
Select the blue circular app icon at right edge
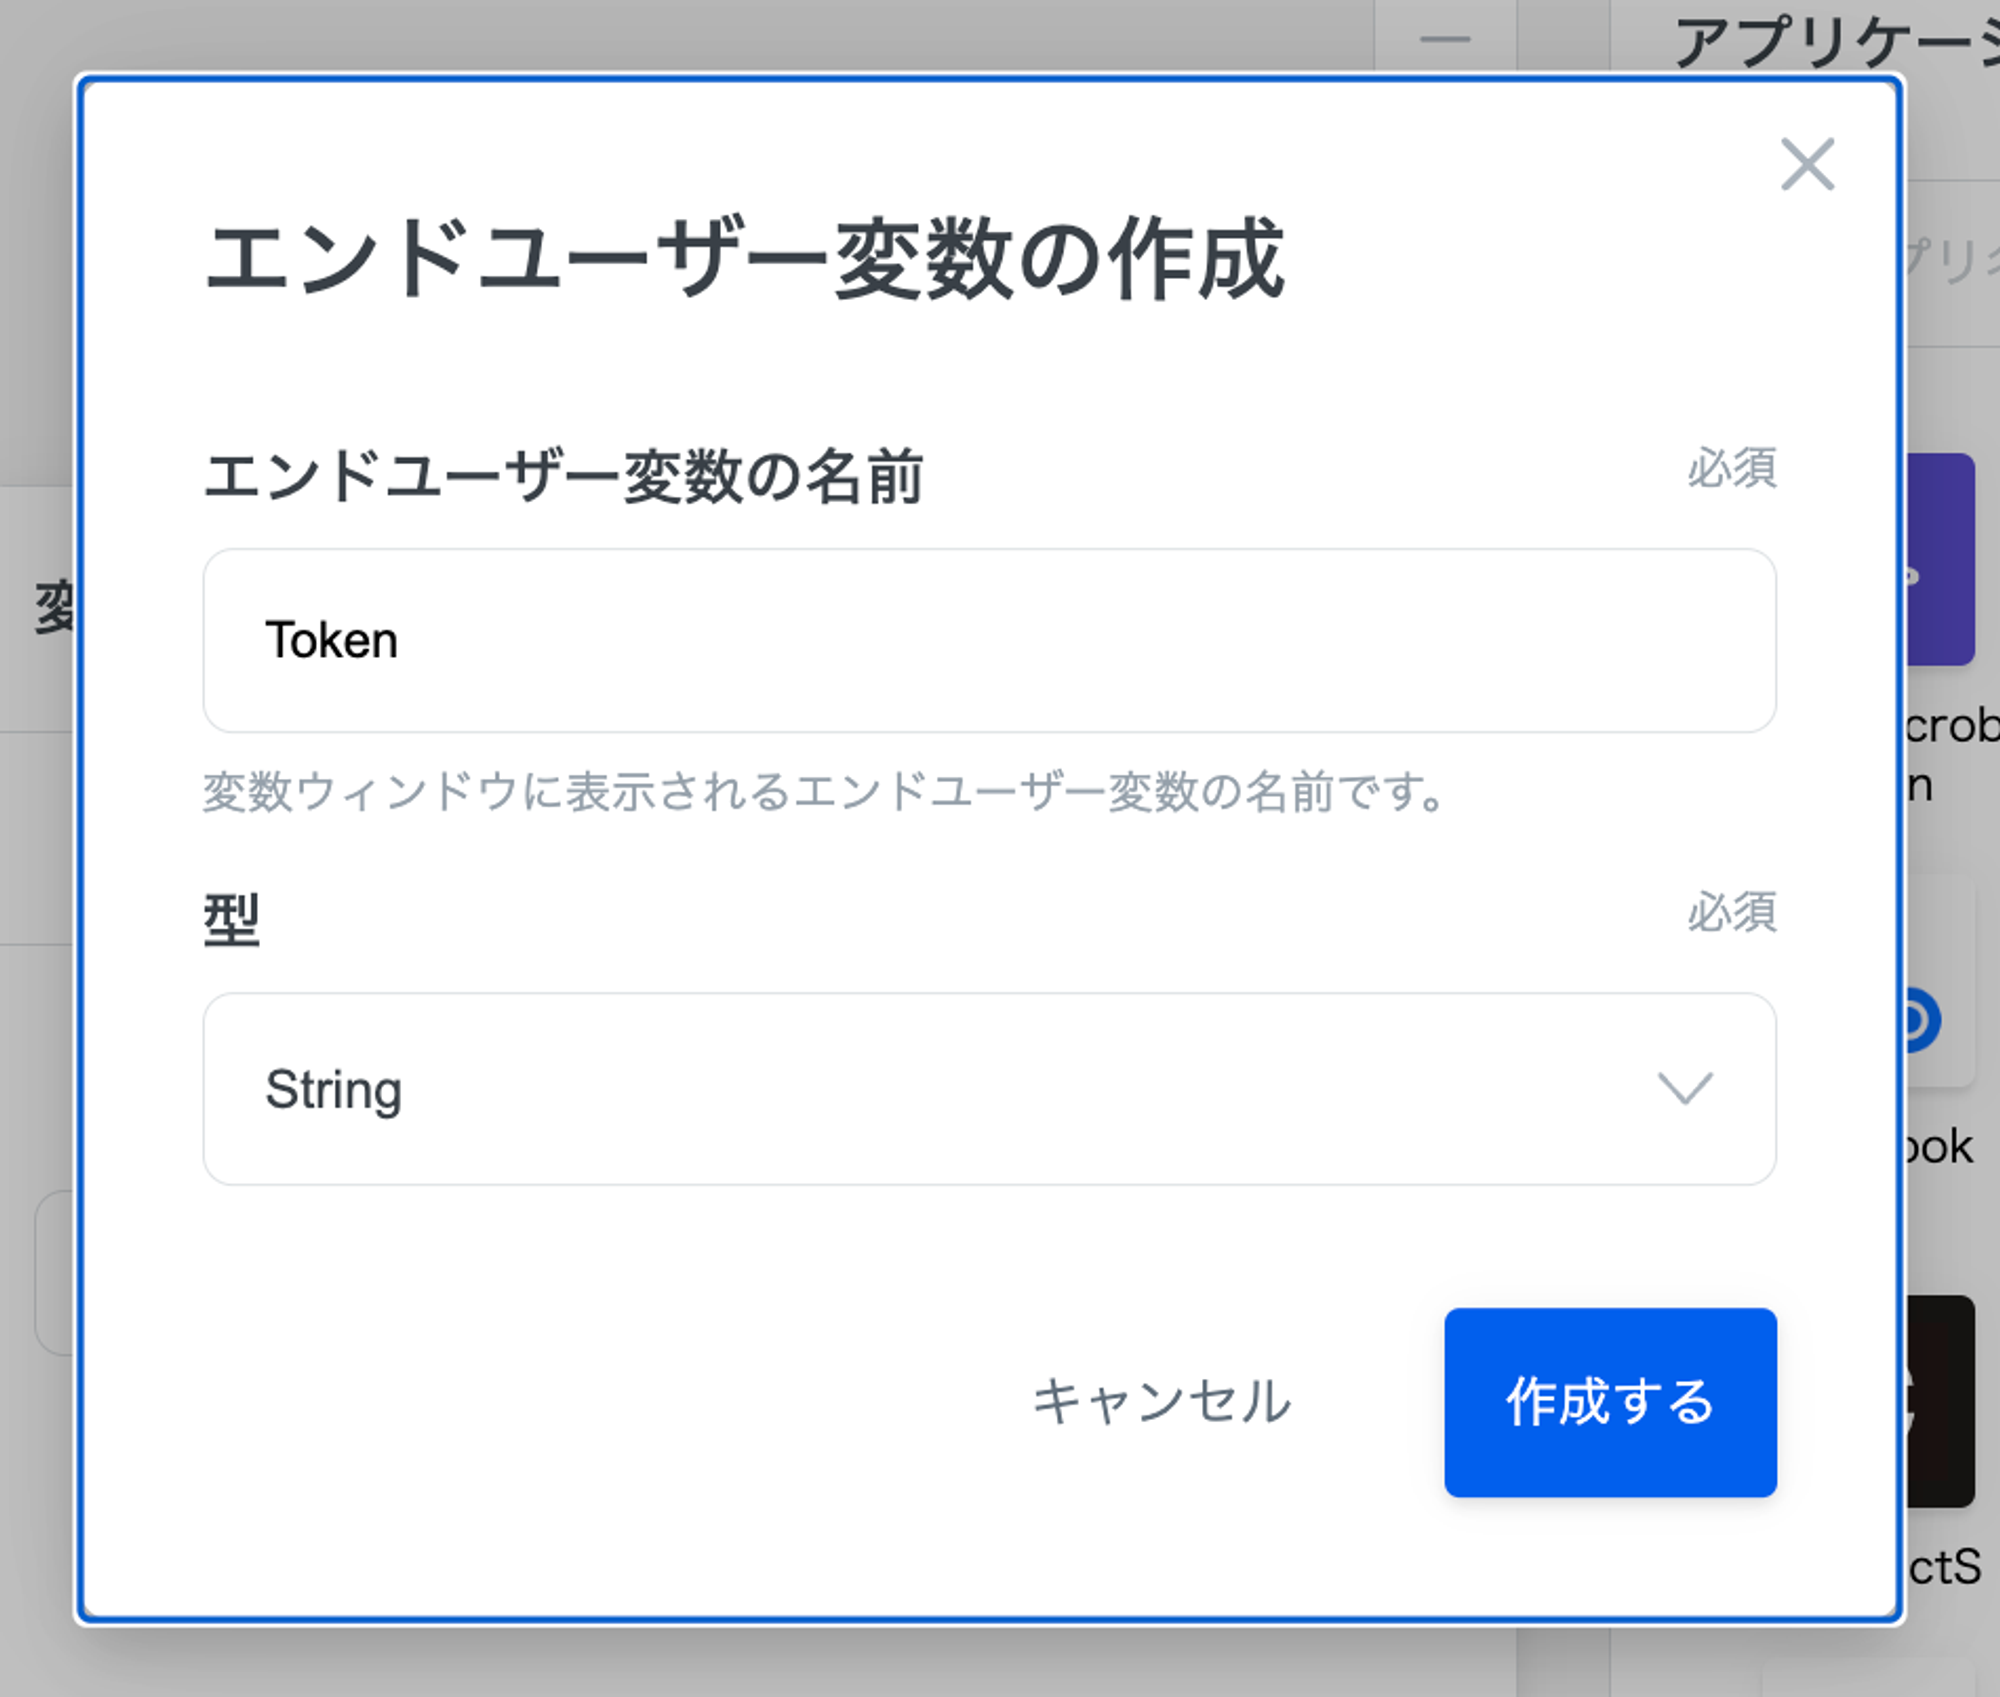(x=1920, y=1020)
